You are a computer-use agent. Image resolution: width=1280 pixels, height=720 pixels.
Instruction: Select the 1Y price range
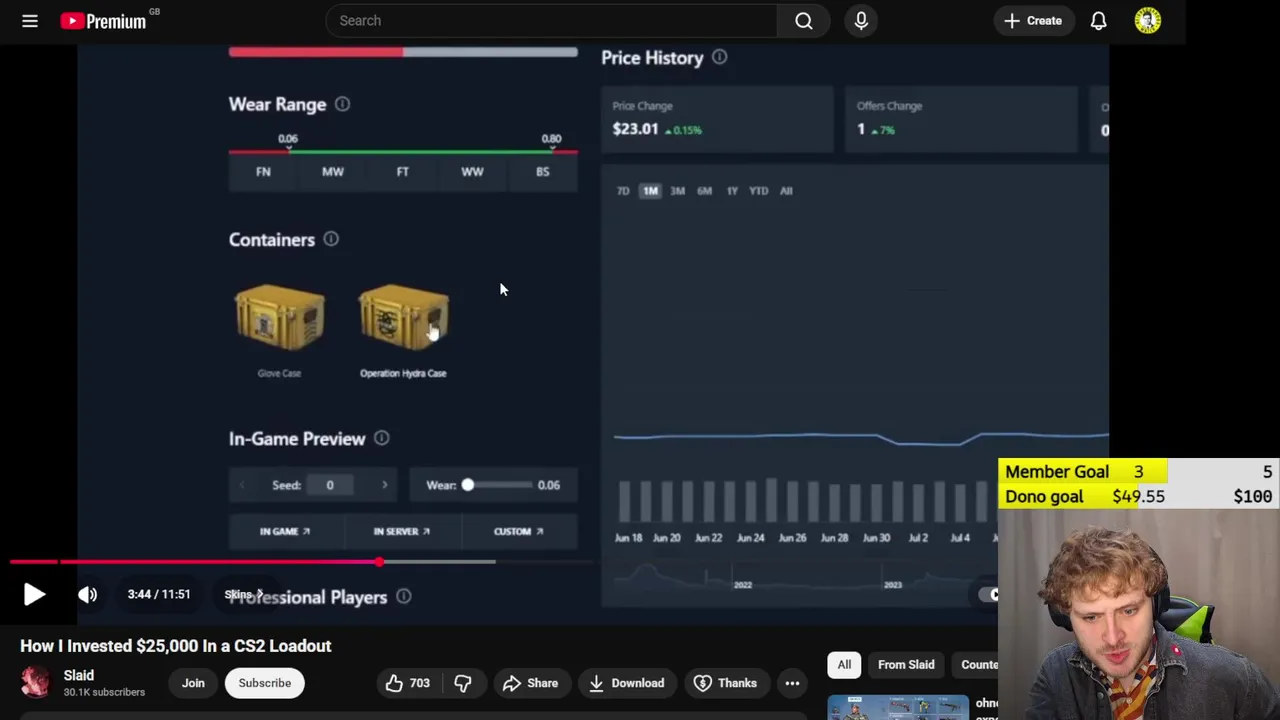(732, 191)
